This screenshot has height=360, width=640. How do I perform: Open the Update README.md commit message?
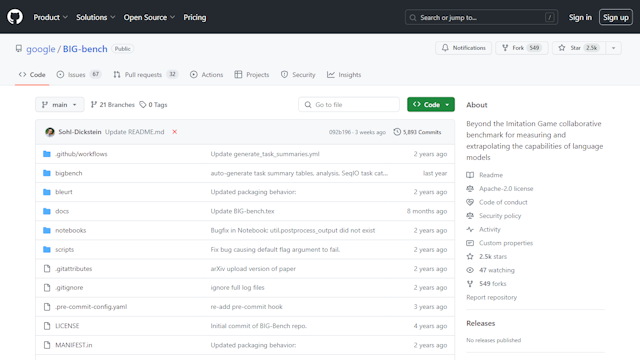134,132
